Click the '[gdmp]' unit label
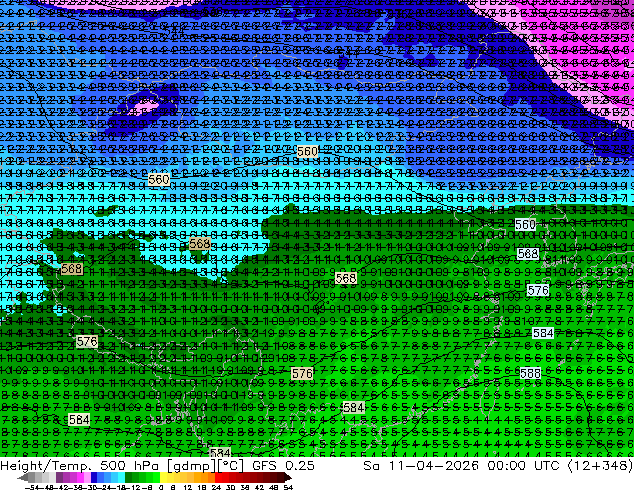Screen dimensions: 634x490 click(190, 466)
